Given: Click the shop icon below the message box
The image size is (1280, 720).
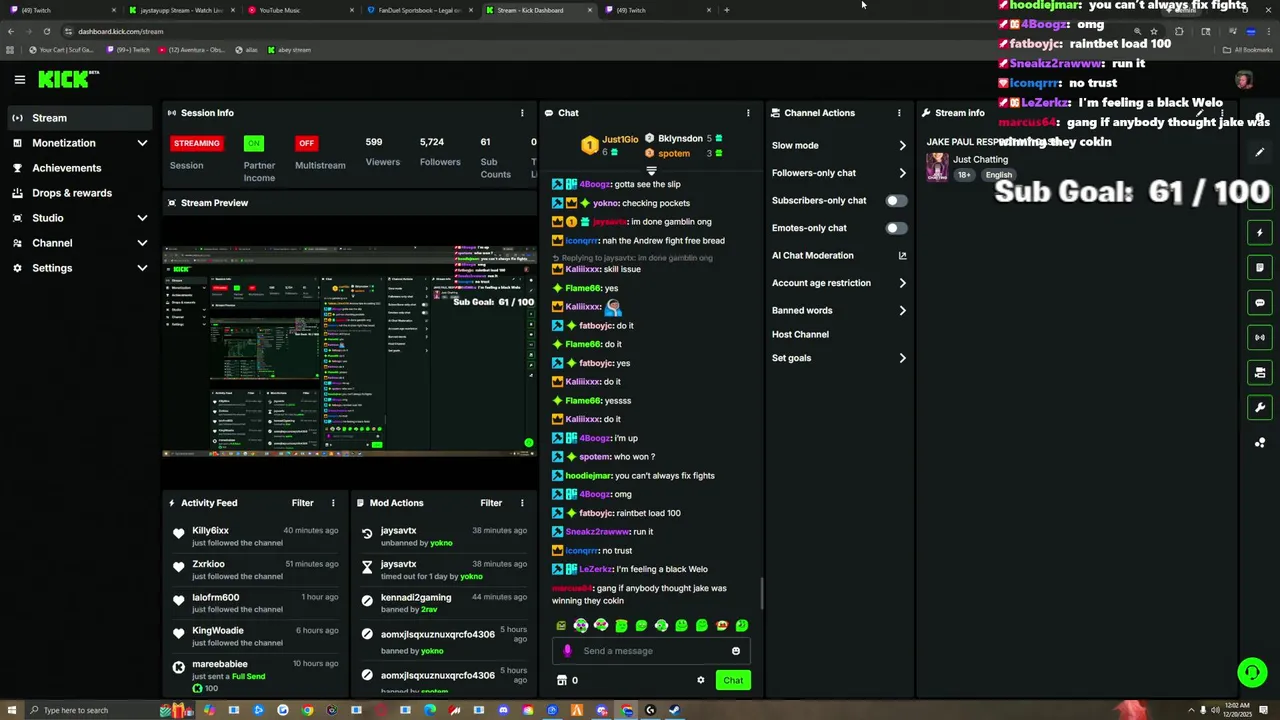Looking at the screenshot, I should click(x=561, y=680).
